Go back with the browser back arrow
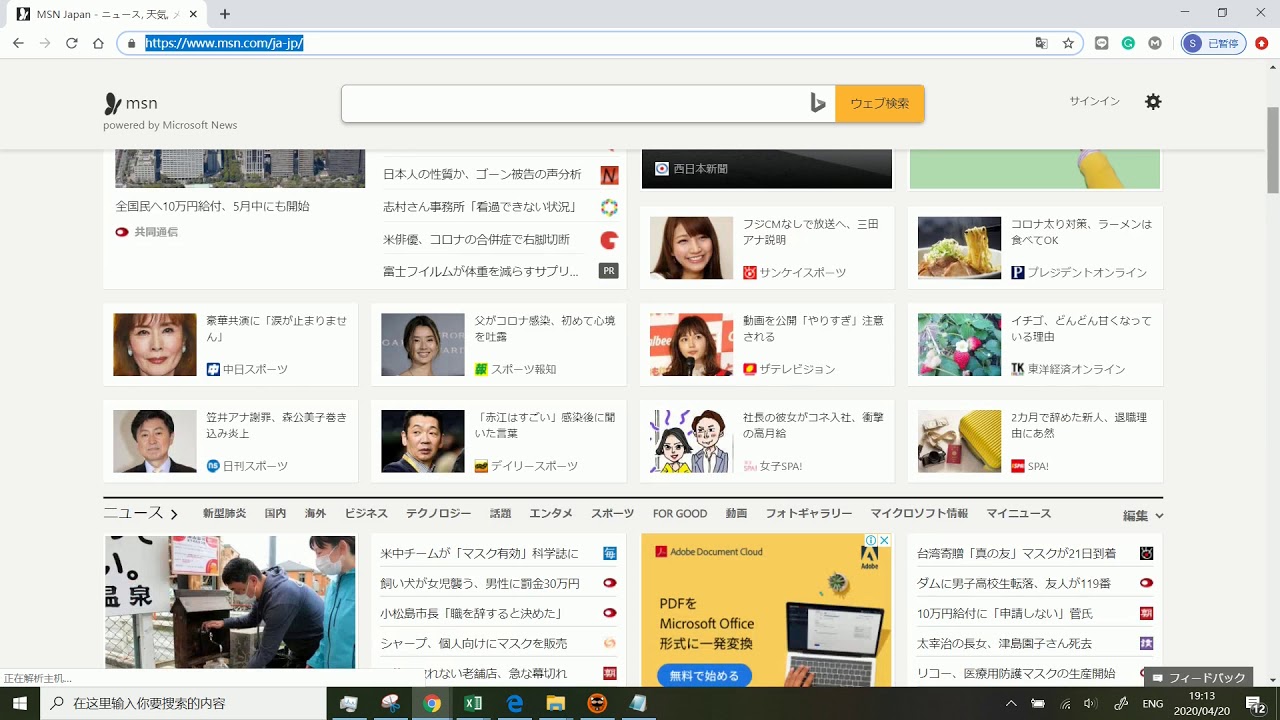Viewport: 1280px width, 720px height. point(18,43)
